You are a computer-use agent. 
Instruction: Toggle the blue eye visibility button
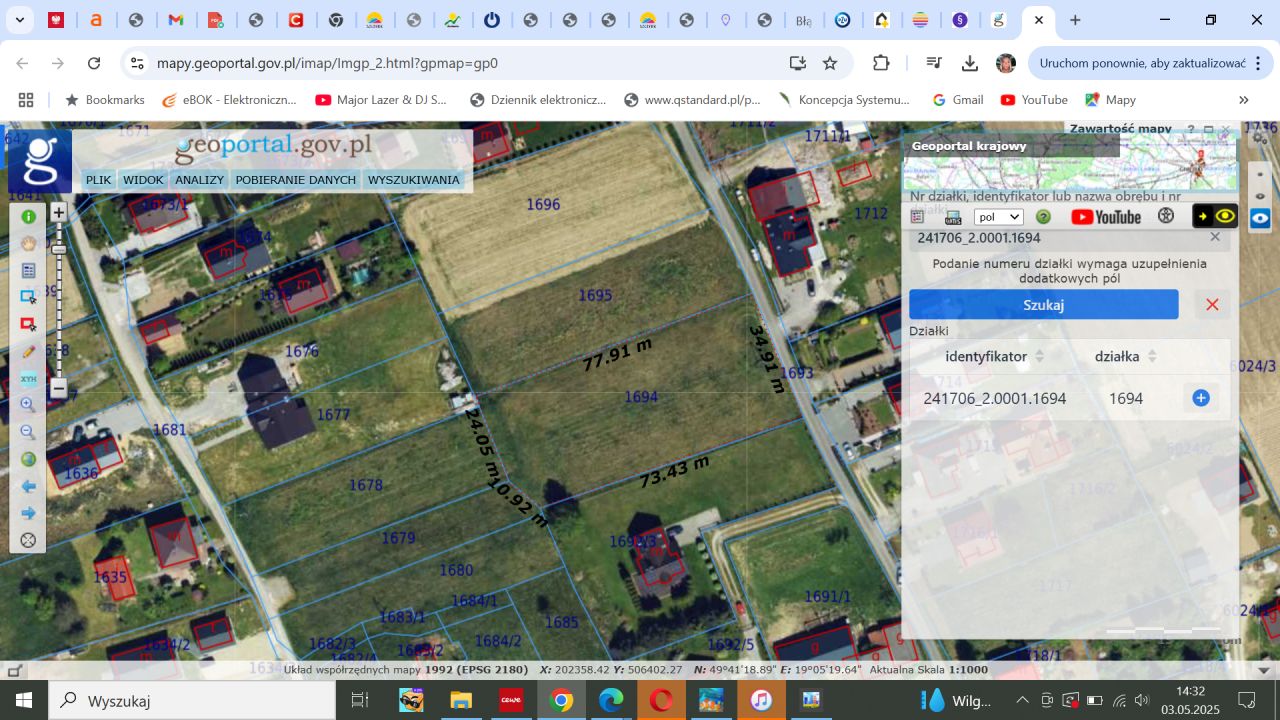pos(1260,217)
